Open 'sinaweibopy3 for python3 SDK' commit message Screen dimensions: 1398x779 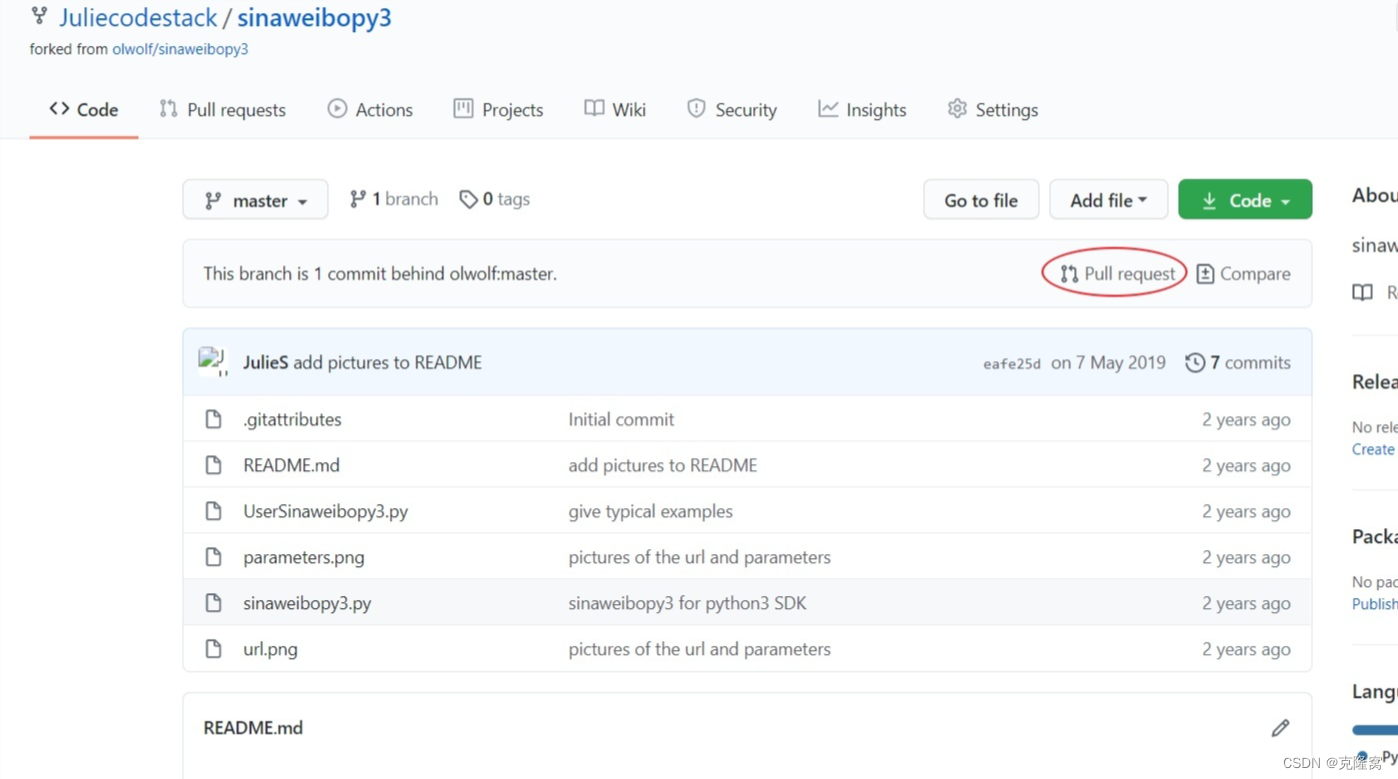pos(687,604)
